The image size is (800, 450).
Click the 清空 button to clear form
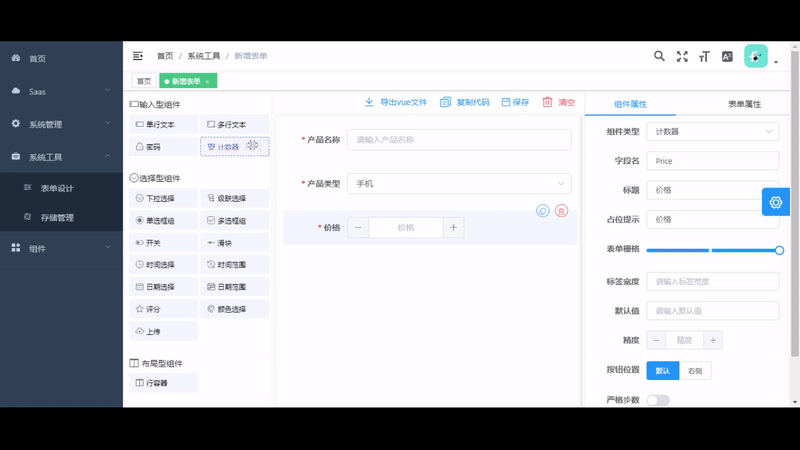point(559,102)
